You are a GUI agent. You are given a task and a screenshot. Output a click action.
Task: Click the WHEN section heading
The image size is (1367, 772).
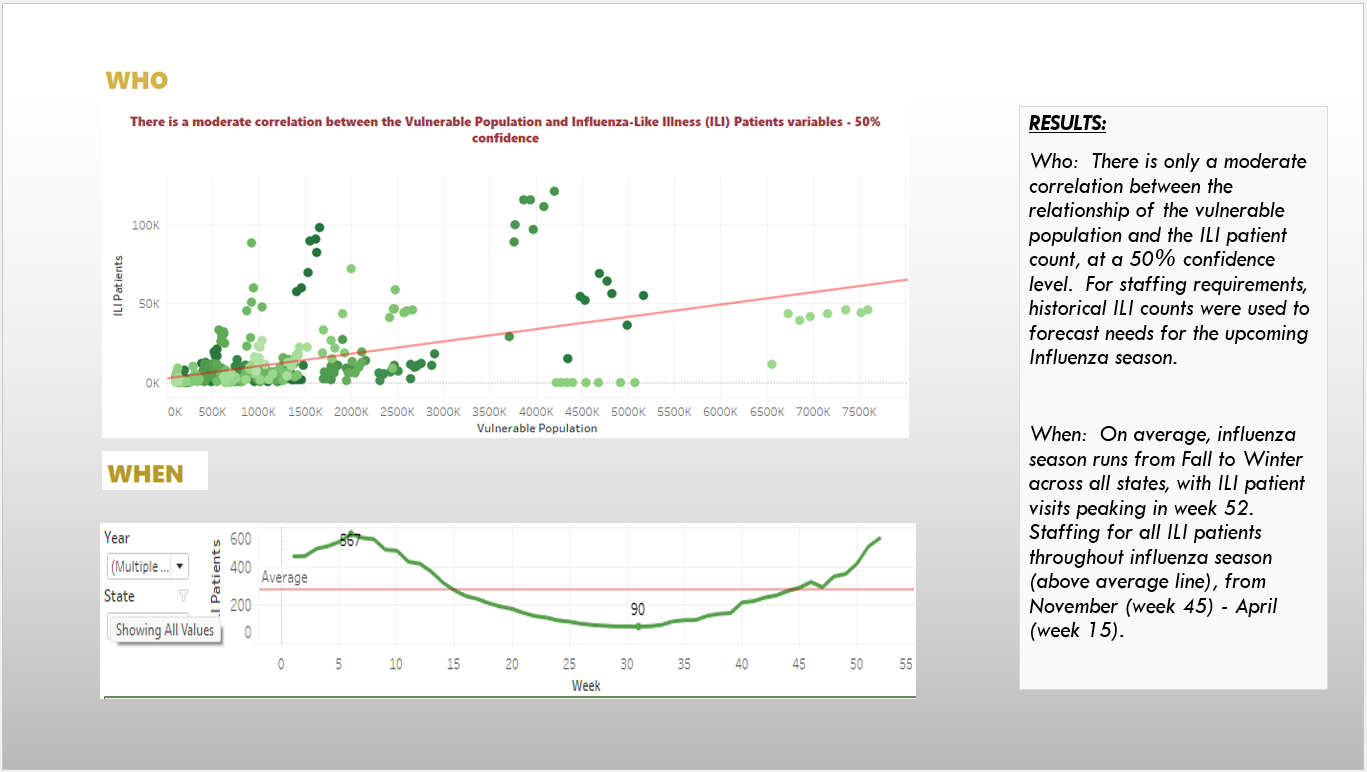[145, 474]
